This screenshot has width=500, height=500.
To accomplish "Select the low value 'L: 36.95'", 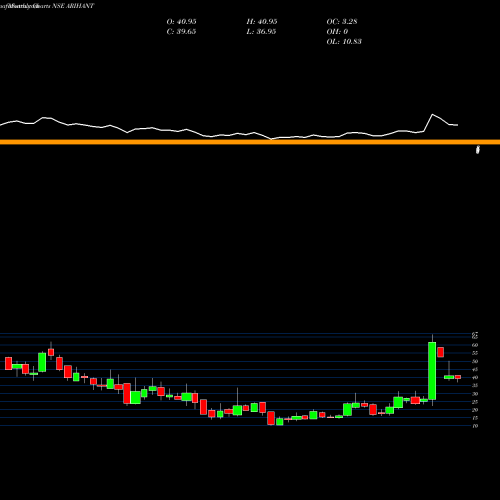I will [x=261, y=32].
